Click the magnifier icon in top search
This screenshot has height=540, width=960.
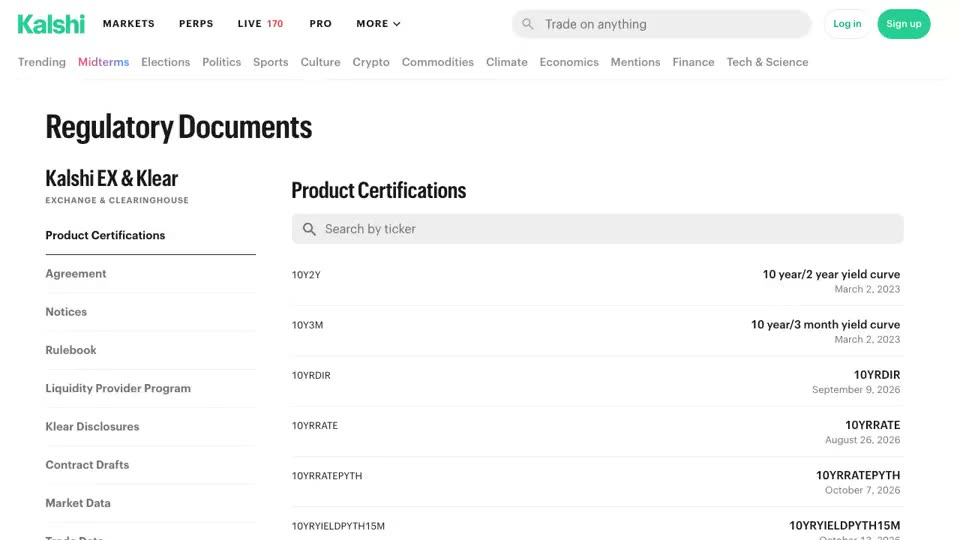click(x=527, y=24)
